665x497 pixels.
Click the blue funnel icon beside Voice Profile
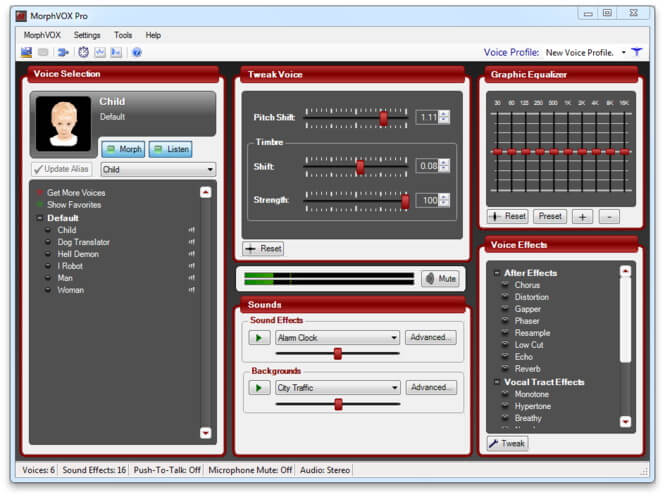pyautogui.click(x=637, y=52)
